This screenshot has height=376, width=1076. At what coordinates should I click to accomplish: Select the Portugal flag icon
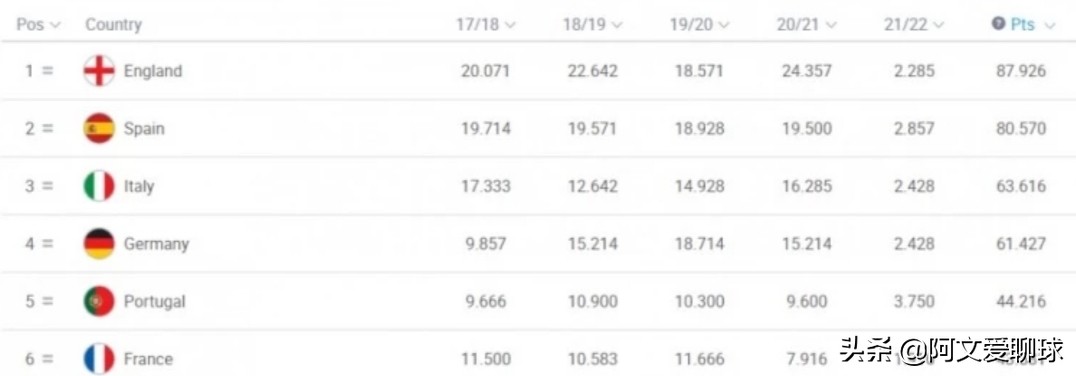click(x=99, y=301)
